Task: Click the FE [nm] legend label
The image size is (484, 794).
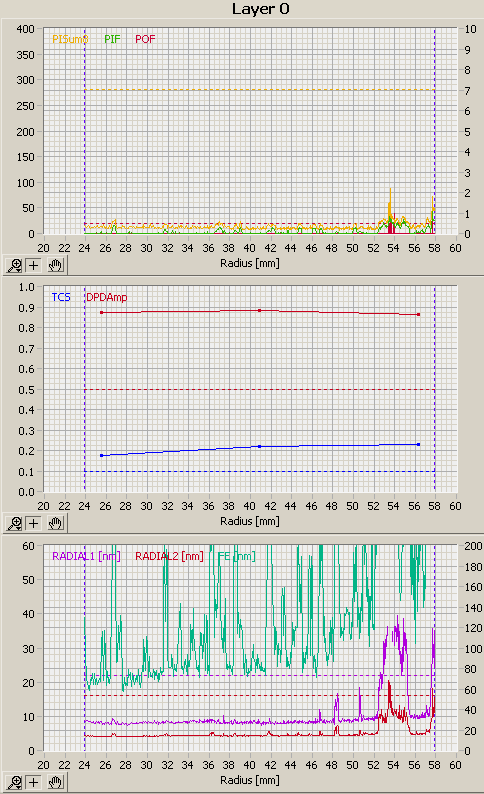Action: pos(236,557)
